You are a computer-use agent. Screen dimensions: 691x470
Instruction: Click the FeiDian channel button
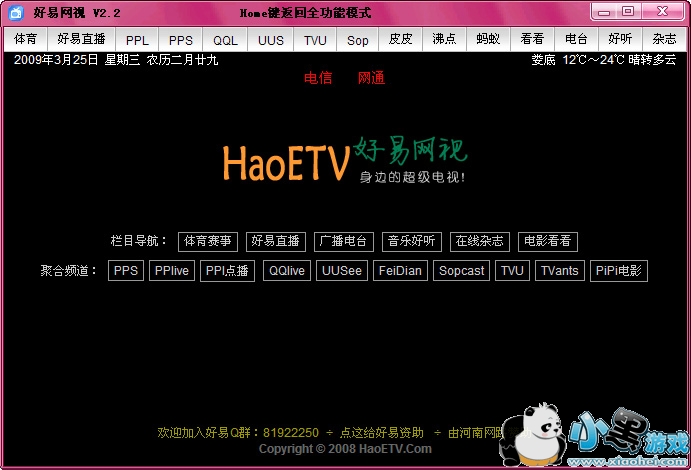[x=400, y=270]
